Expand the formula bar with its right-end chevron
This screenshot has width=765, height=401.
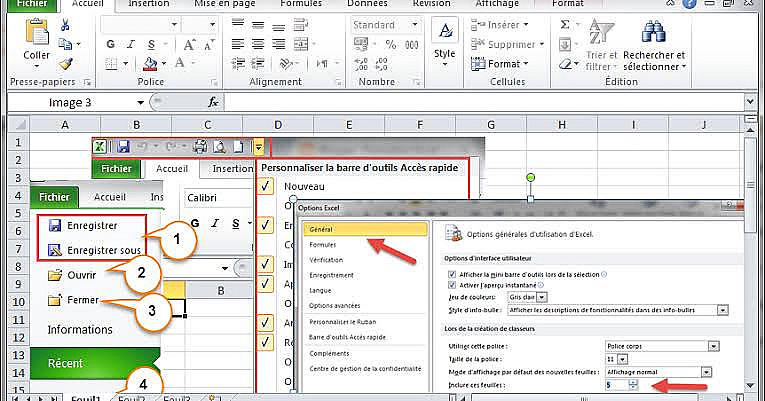tap(750, 102)
